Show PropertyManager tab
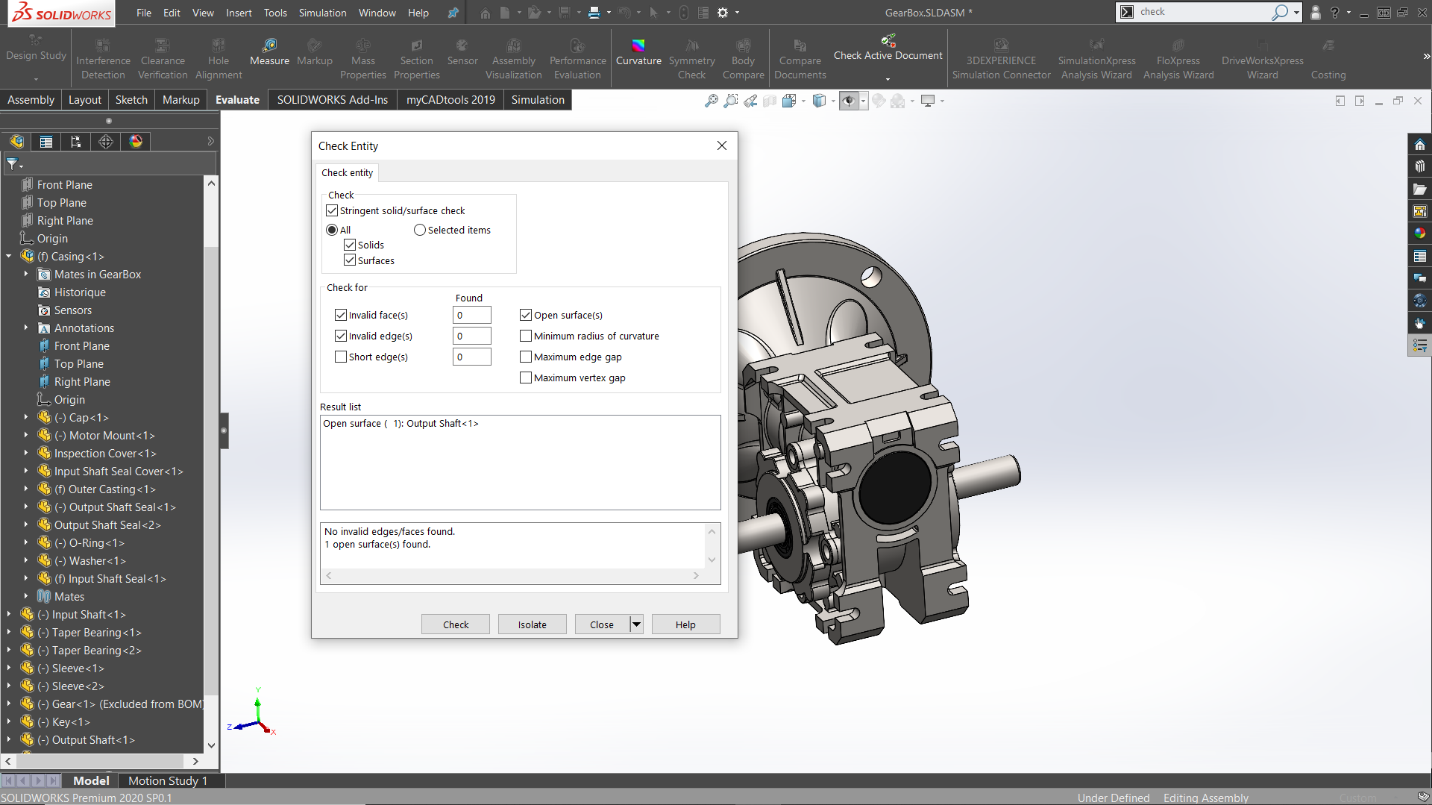 pyautogui.click(x=46, y=142)
